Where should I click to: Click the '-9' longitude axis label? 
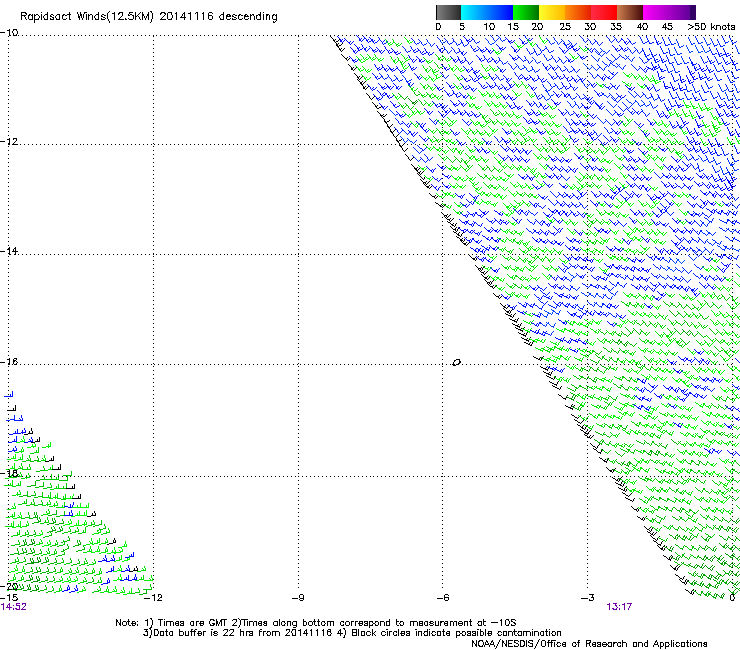[x=298, y=598]
